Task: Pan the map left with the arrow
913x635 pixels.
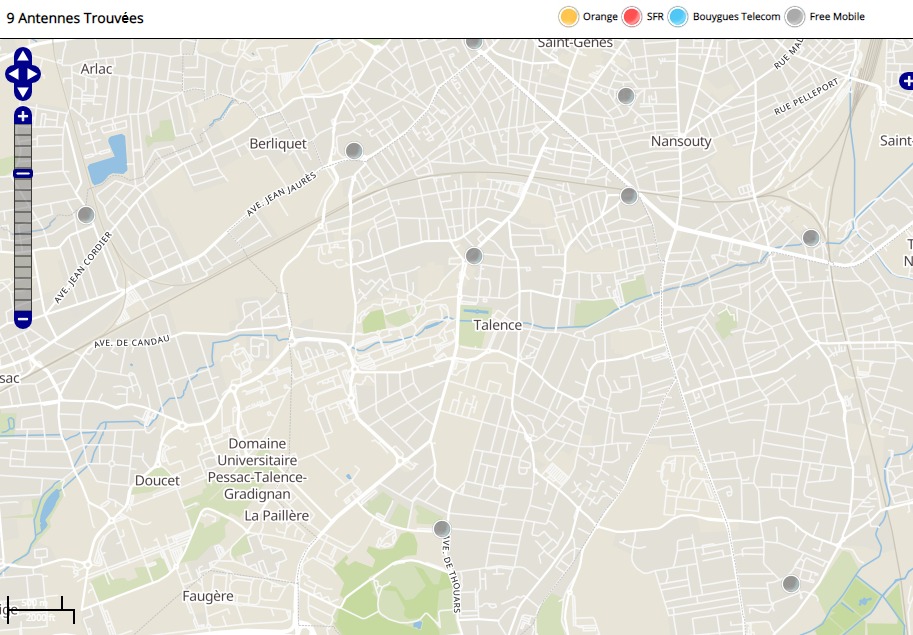Action: (11, 74)
